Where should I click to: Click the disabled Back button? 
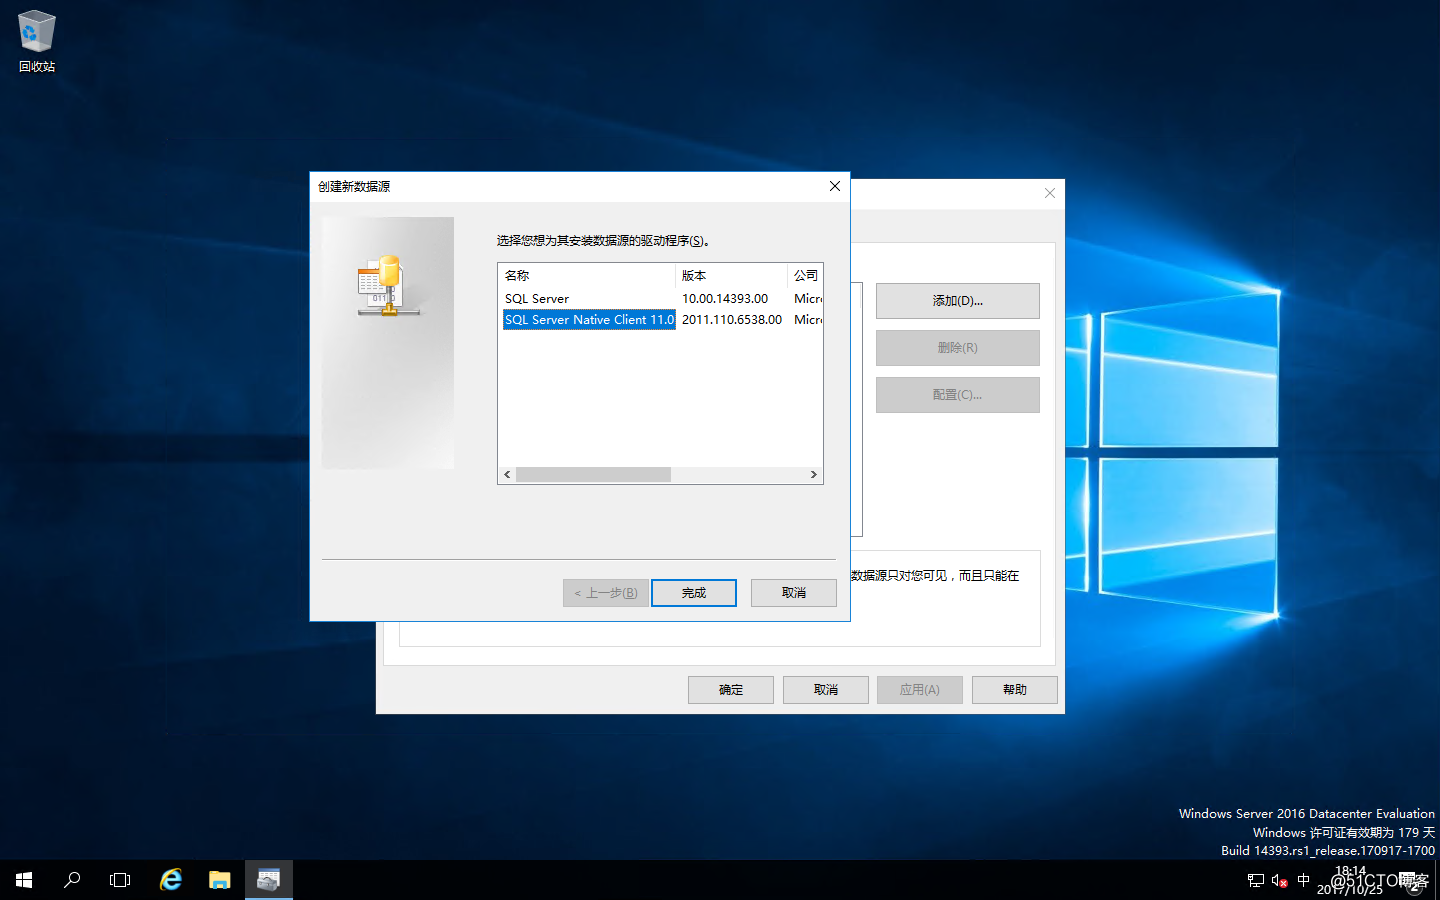click(x=606, y=593)
